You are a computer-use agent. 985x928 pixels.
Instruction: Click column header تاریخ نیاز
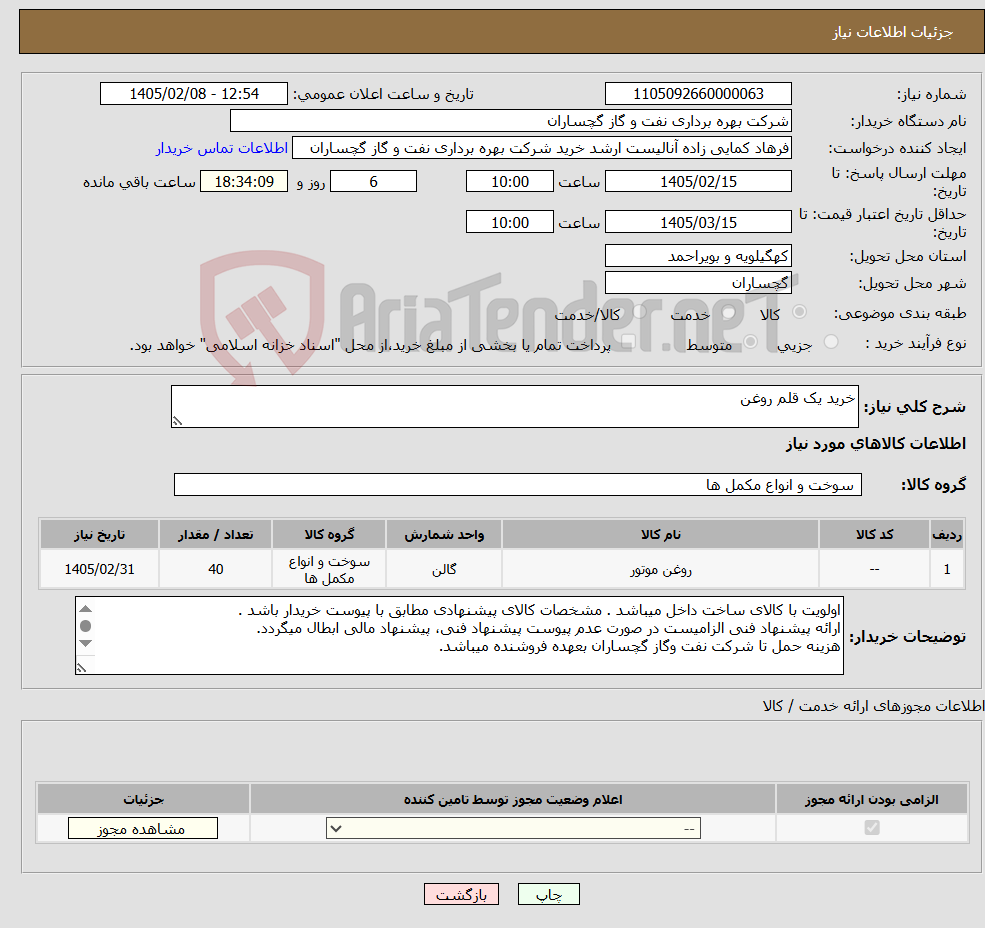[x=99, y=534]
